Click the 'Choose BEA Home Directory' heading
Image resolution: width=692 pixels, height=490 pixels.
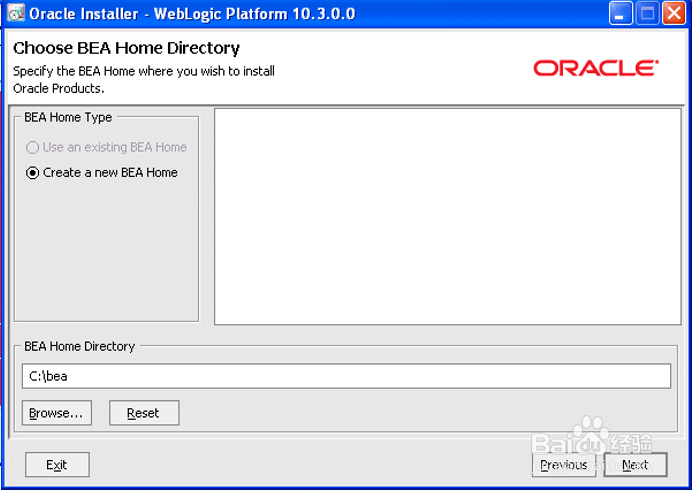click(x=126, y=48)
